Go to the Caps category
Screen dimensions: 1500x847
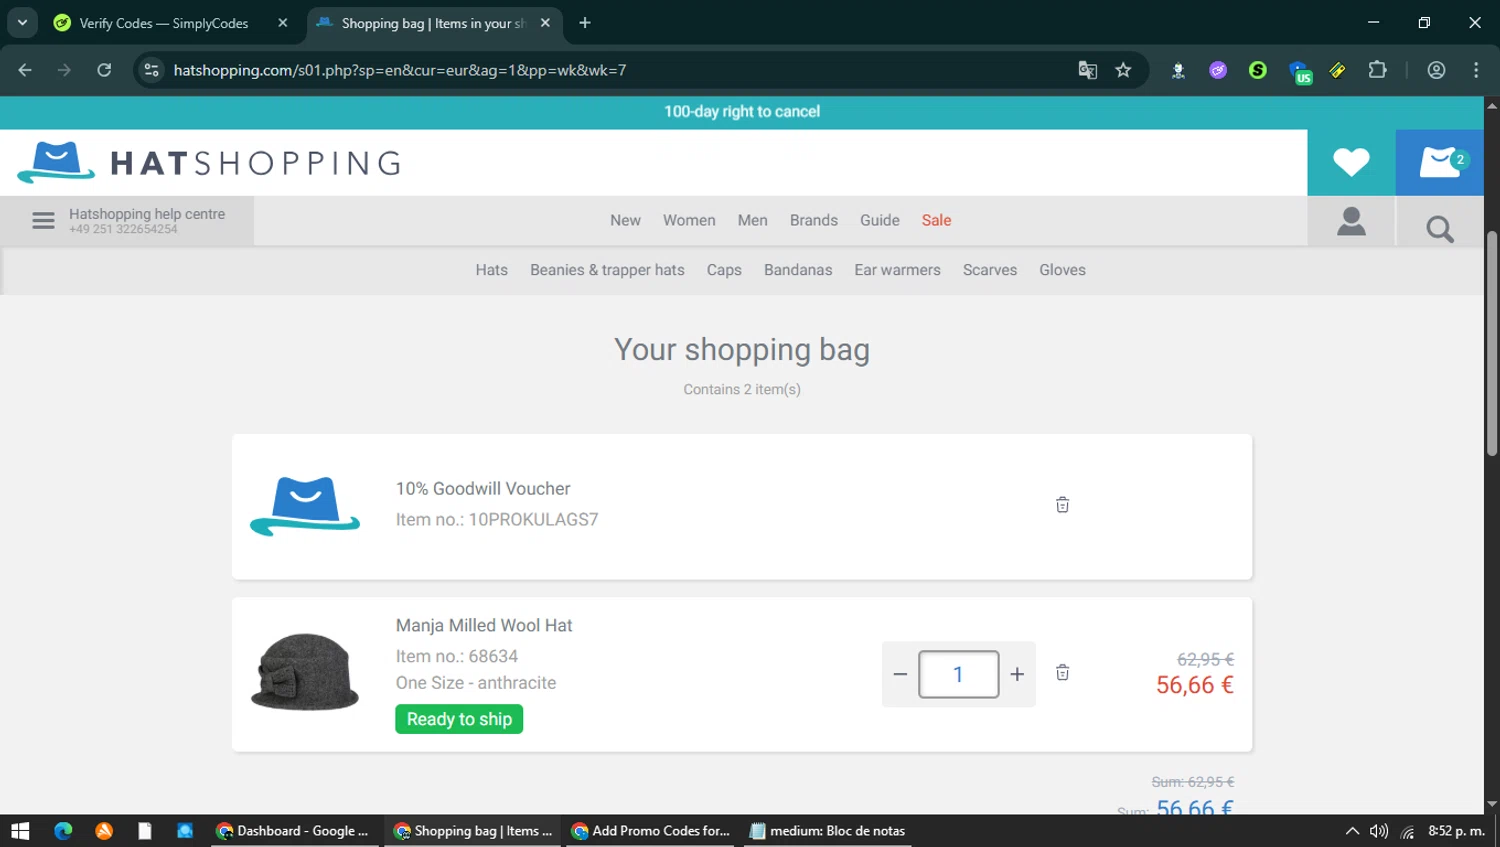(x=724, y=270)
